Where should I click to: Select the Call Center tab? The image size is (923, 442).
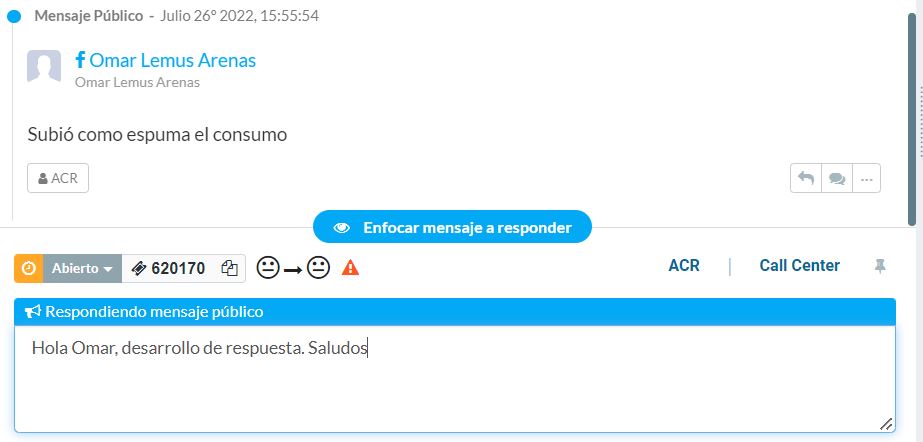(799, 265)
